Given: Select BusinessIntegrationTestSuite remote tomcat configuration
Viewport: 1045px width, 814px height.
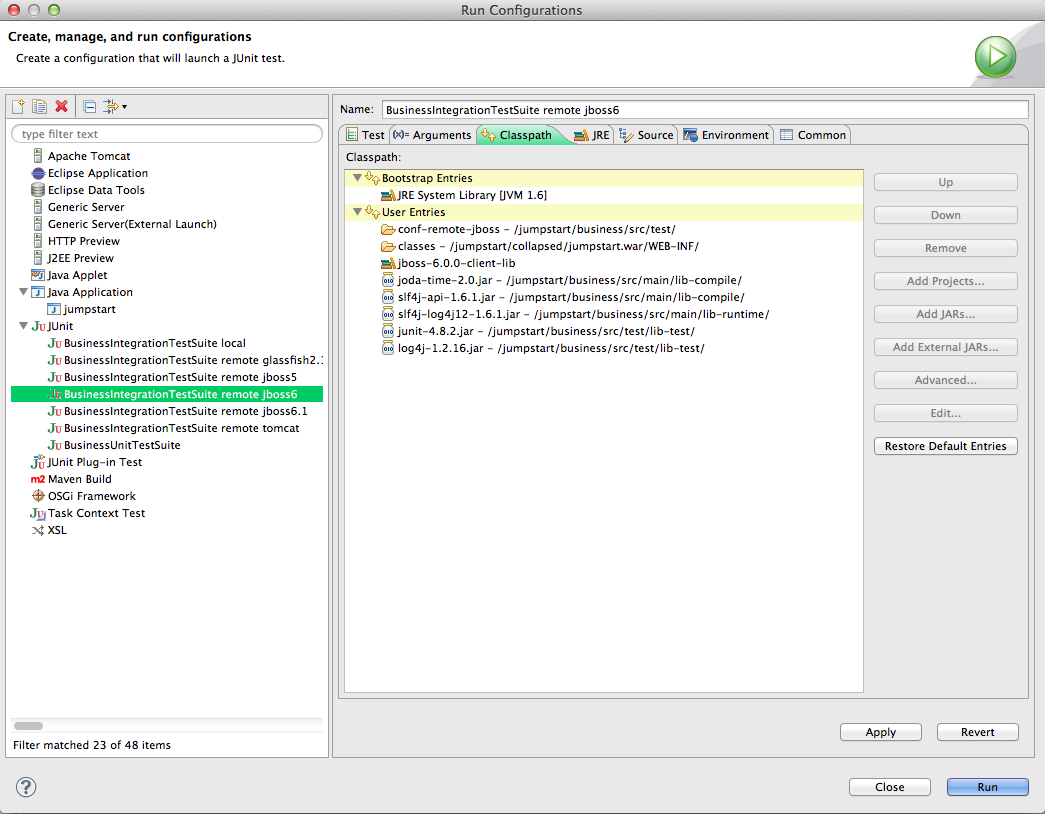Looking at the screenshot, I should (x=173, y=428).
